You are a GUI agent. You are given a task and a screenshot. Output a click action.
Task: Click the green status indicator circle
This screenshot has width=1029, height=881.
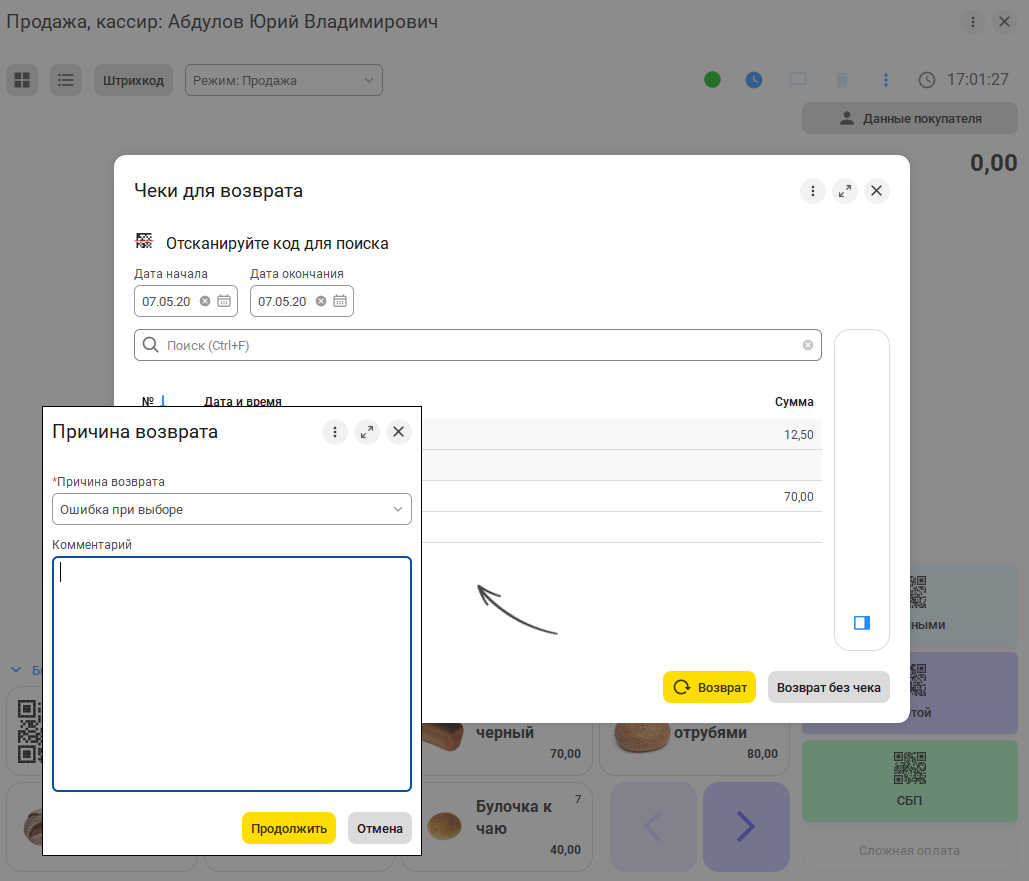(712, 80)
